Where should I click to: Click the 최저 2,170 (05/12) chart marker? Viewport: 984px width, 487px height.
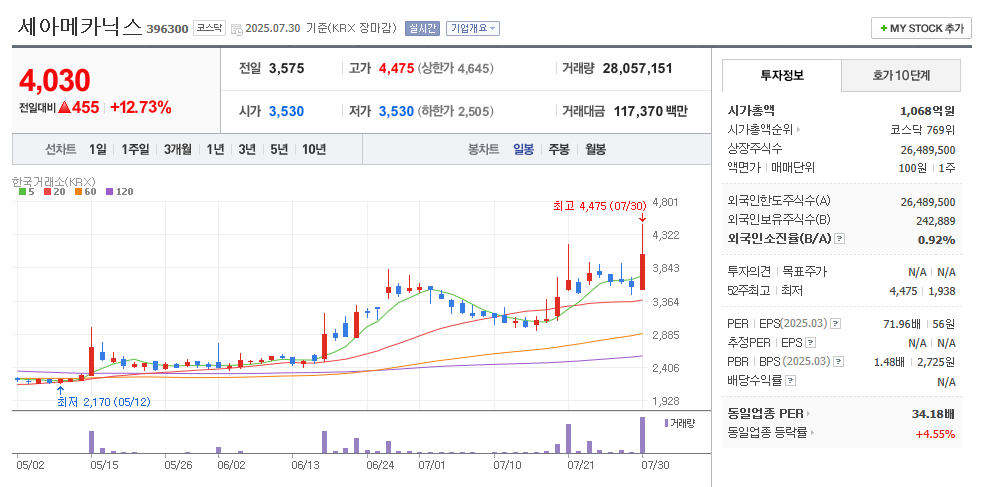(104, 402)
